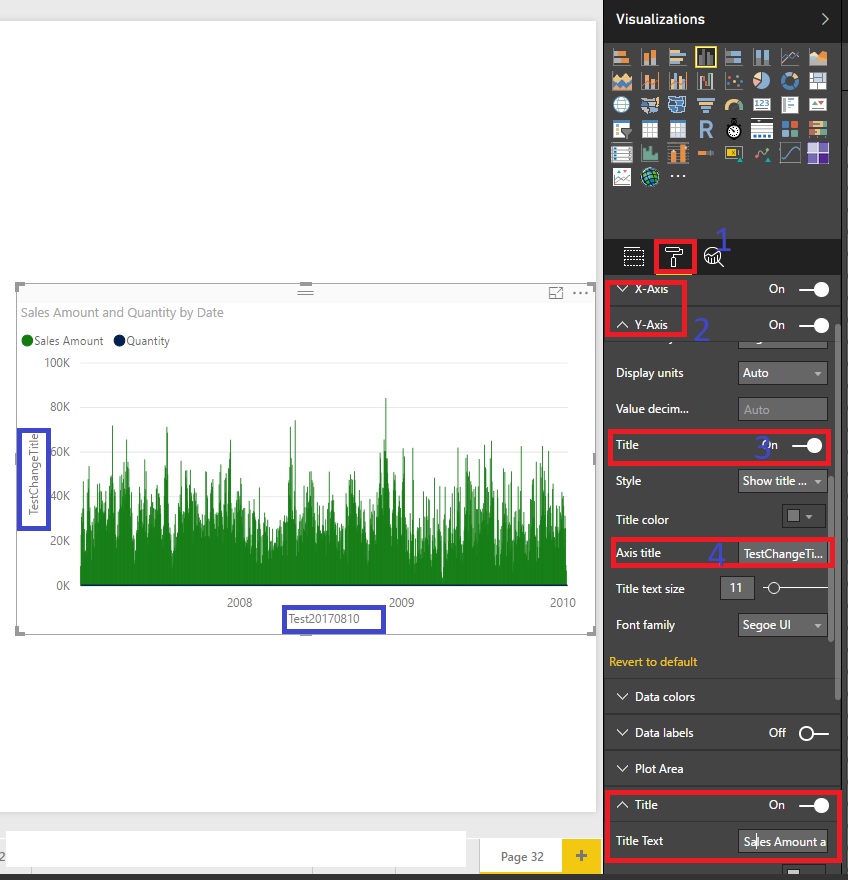Collapse the Visualizations pane arrow

pyautogui.click(x=825, y=19)
